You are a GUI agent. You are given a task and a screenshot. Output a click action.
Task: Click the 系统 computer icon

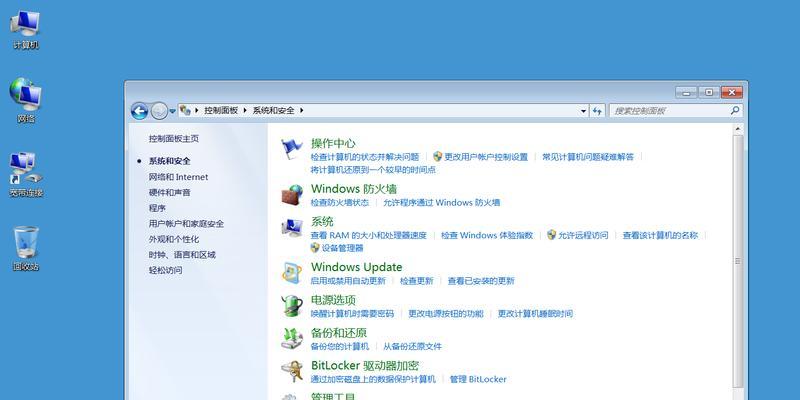coord(292,228)
